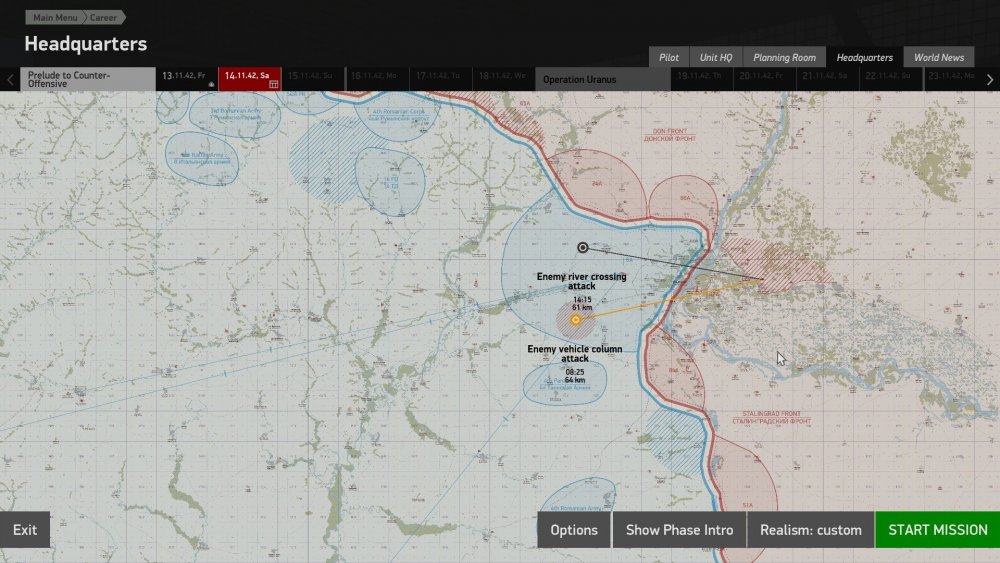Click the Exit button
This screenshot has height=563, width=1000.
click(x=25, y=530)
